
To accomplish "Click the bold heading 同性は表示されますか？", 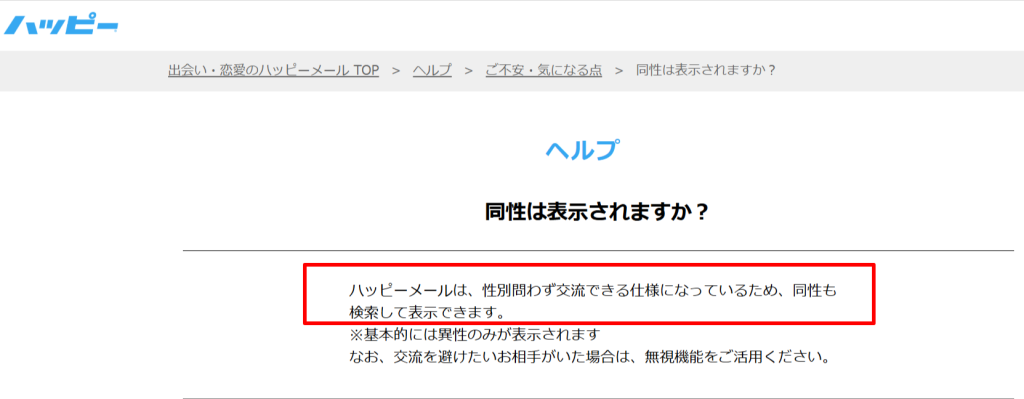I will click(x=597, y=212).
